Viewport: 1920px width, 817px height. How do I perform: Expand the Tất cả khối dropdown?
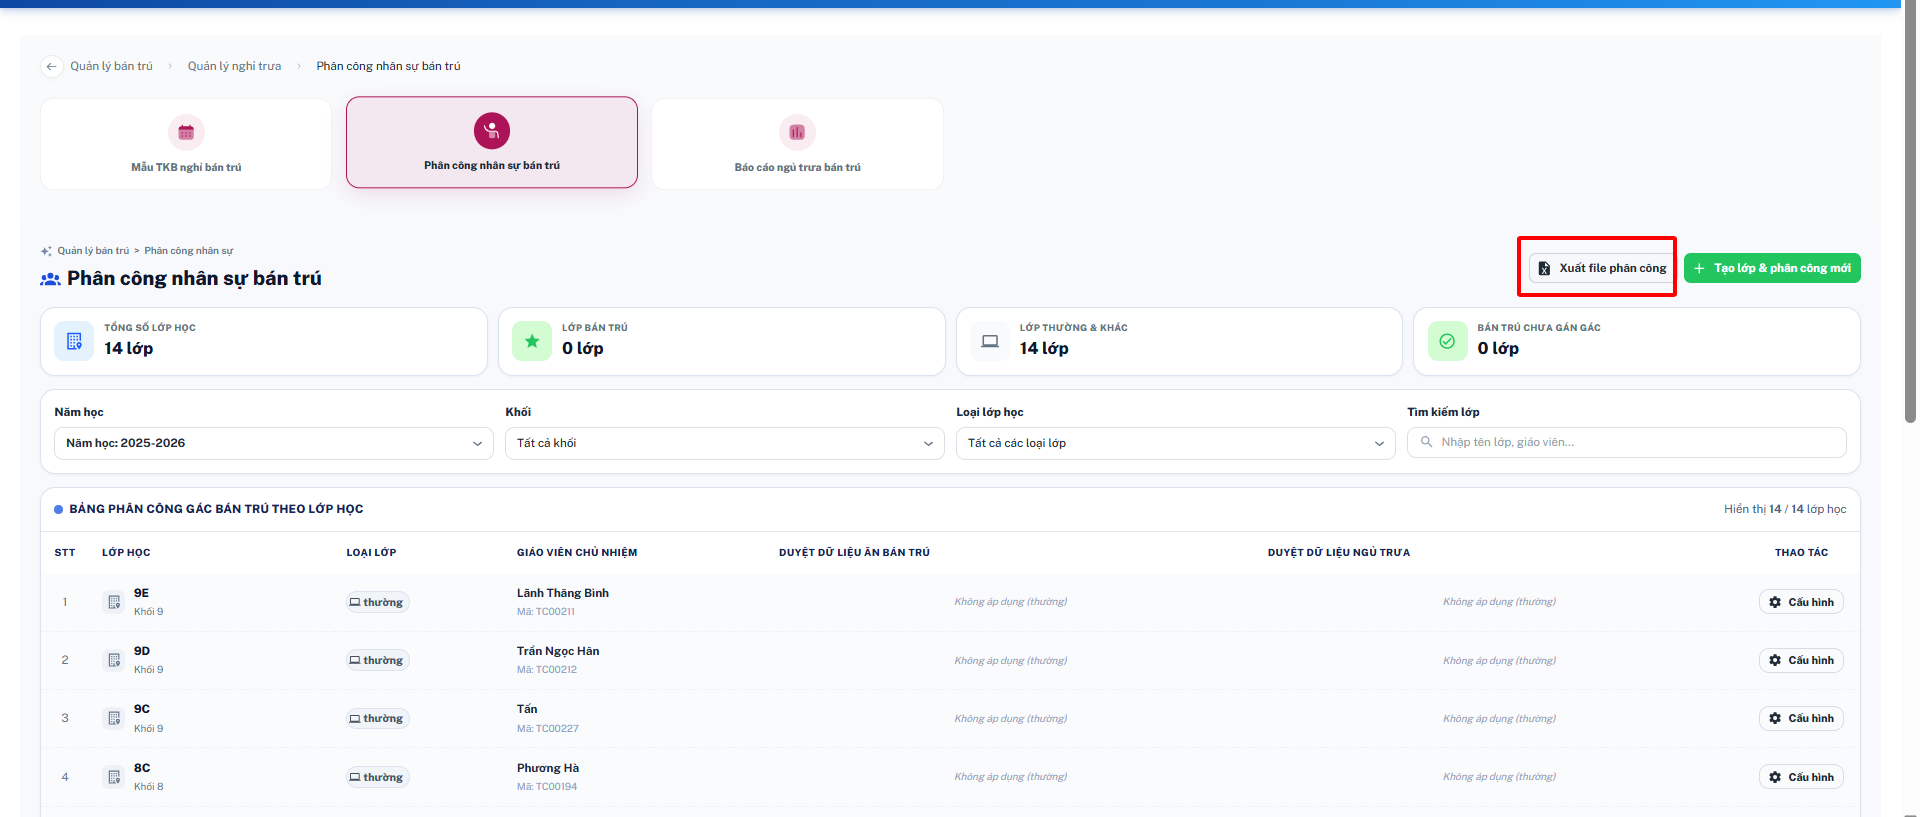(725, 443)
